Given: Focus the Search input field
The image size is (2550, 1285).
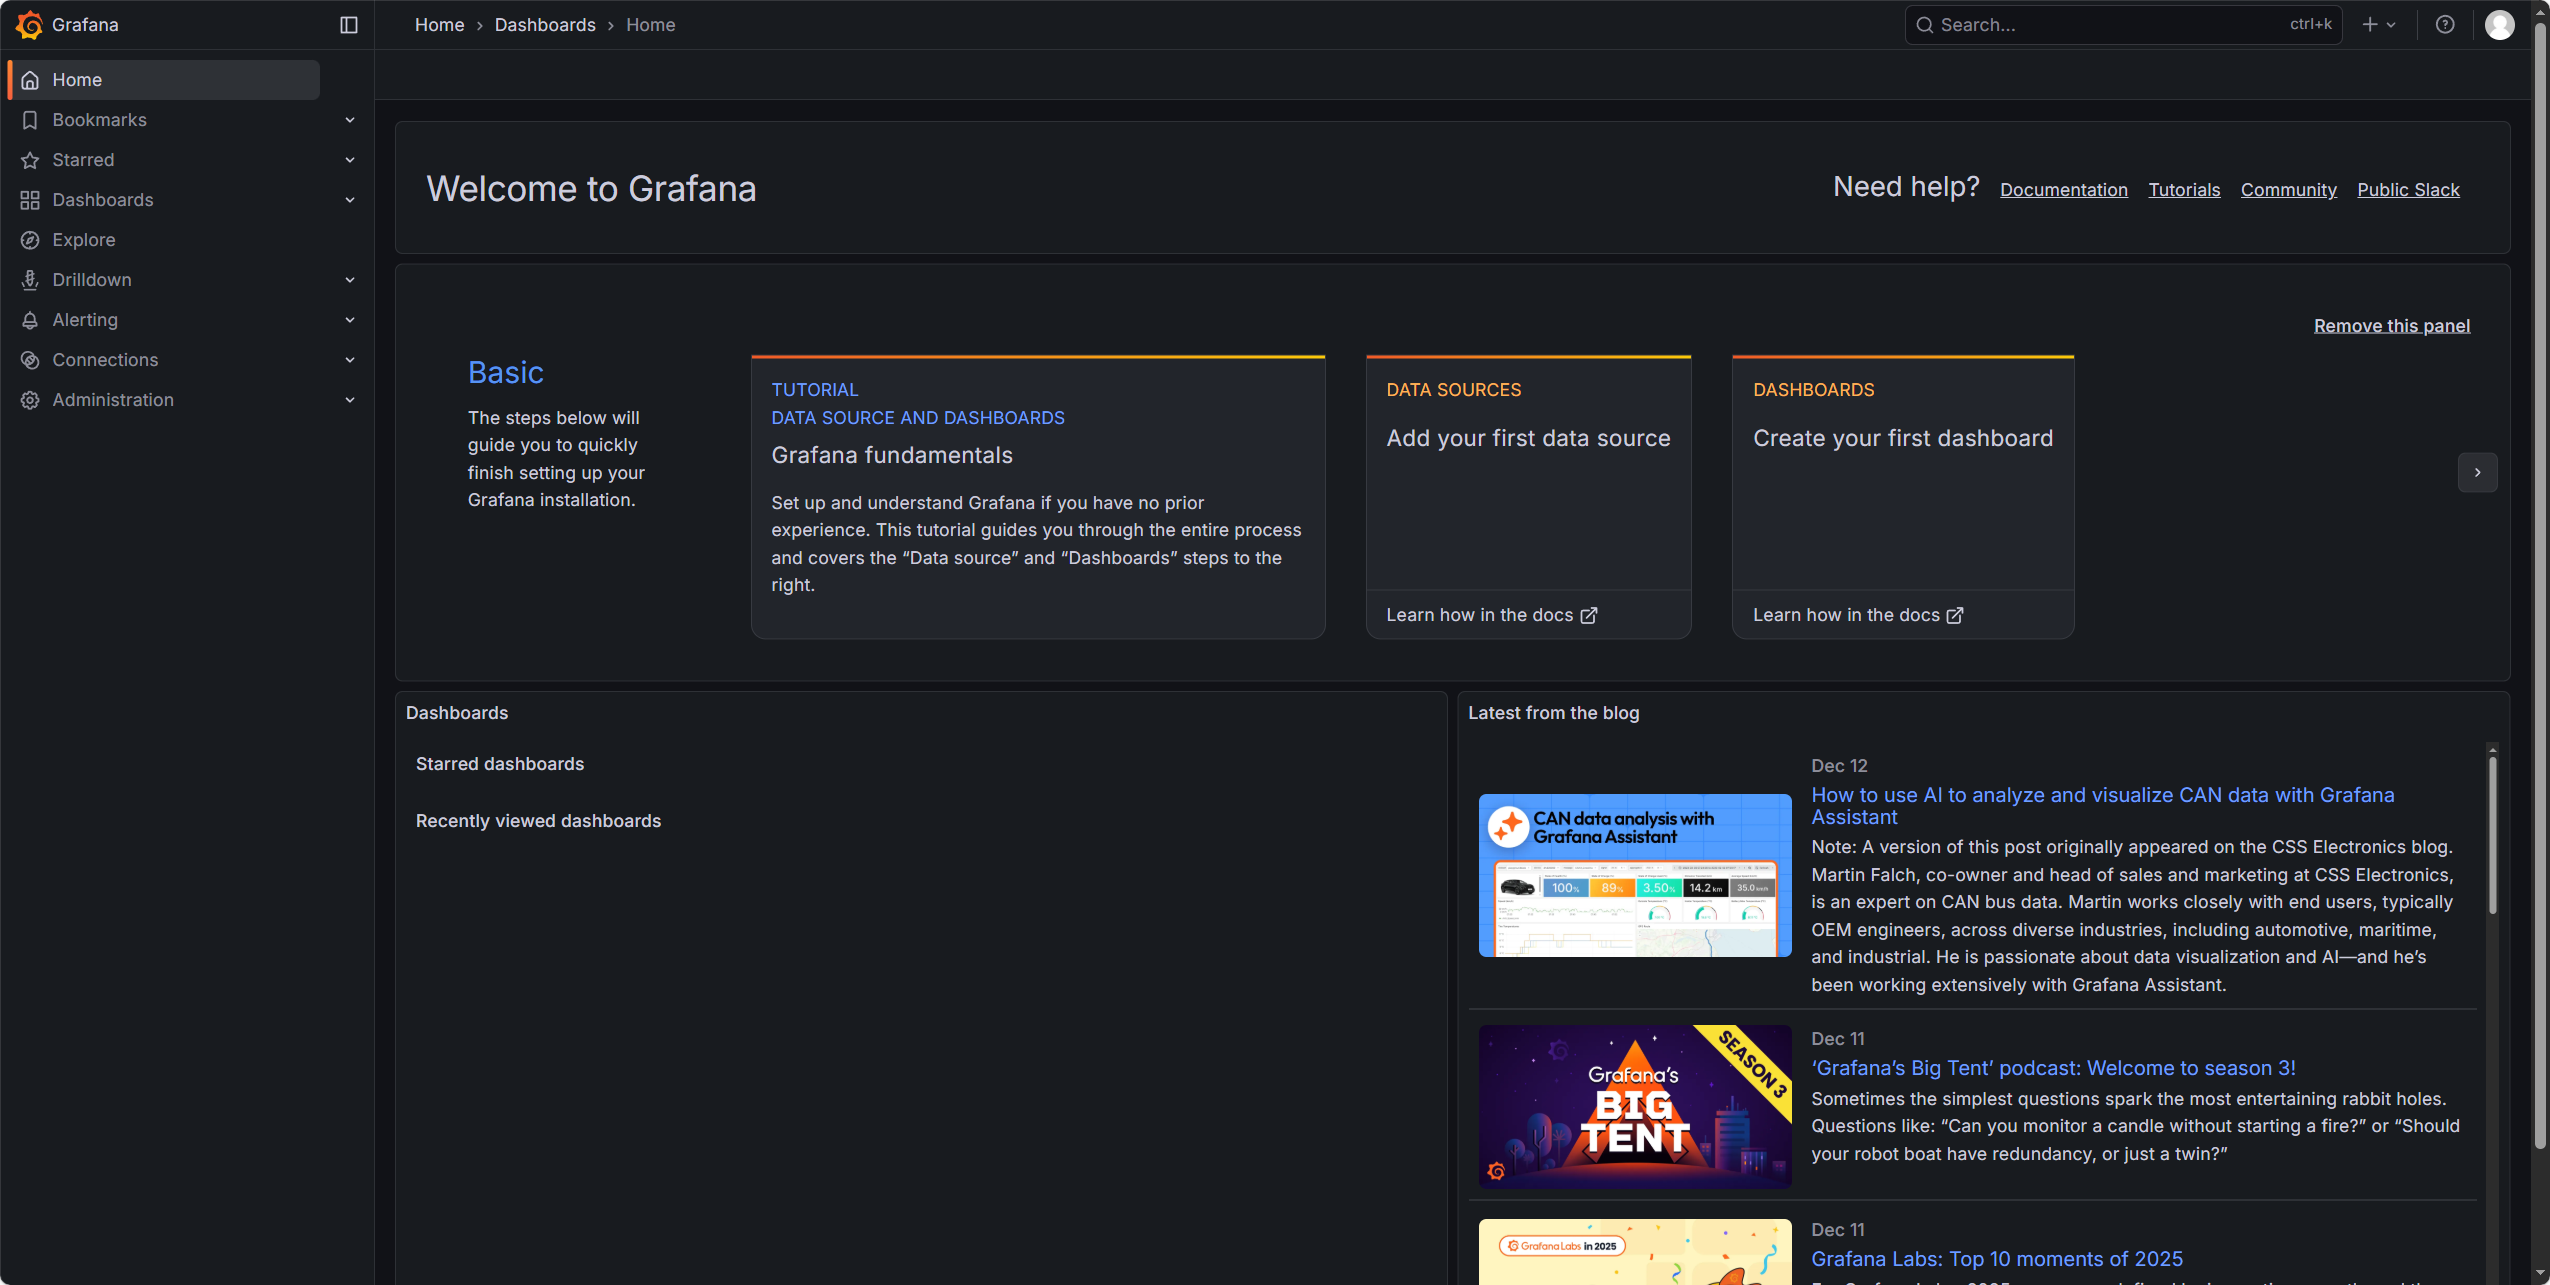Looking at the screenshot, I should (2122, 25).
